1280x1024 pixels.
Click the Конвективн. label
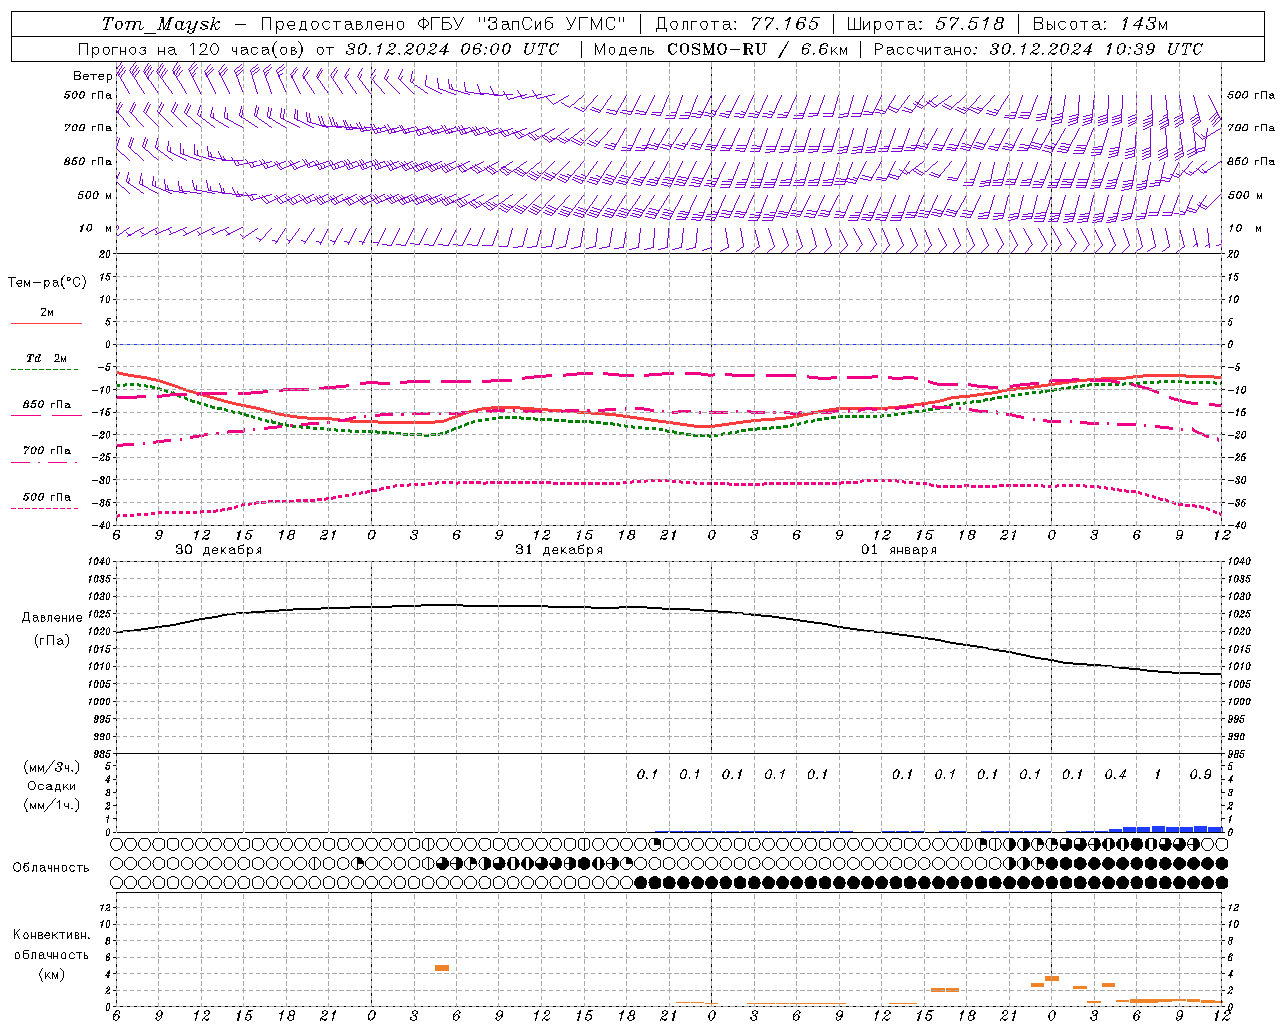[51, 935]
